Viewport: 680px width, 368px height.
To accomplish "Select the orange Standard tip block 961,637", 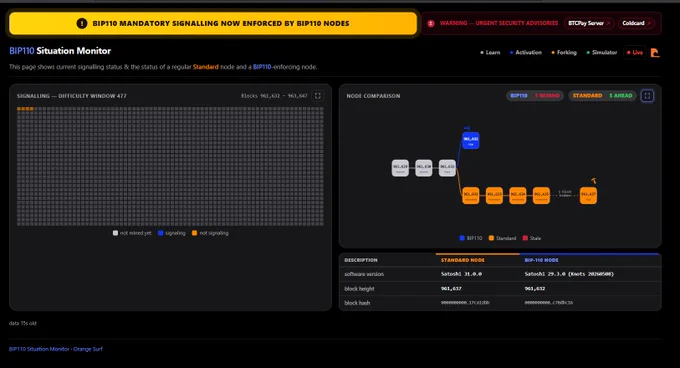I will [588, 195].
